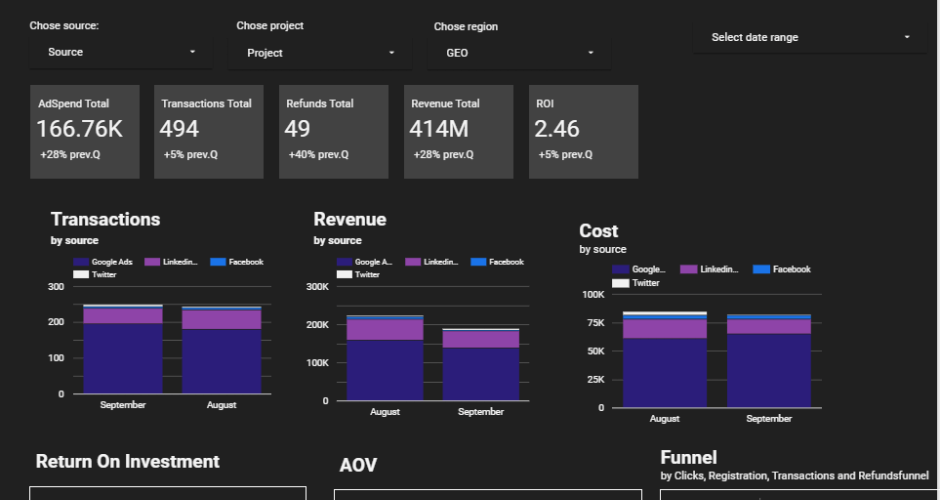The width and height of the screenshot is (940, 500).
Task: Click the ROI 2.46 scorecard
Action: [582, 132]
